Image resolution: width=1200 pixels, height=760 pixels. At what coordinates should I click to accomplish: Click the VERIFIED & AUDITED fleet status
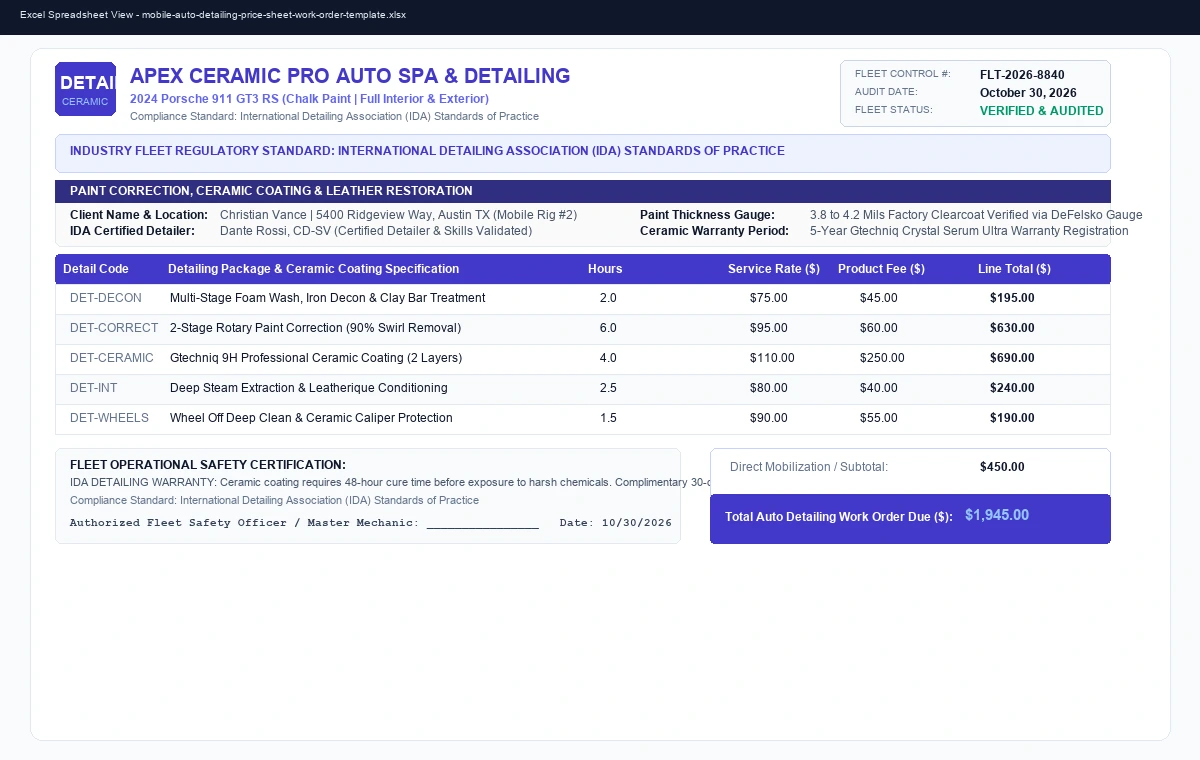point(1042,111)
